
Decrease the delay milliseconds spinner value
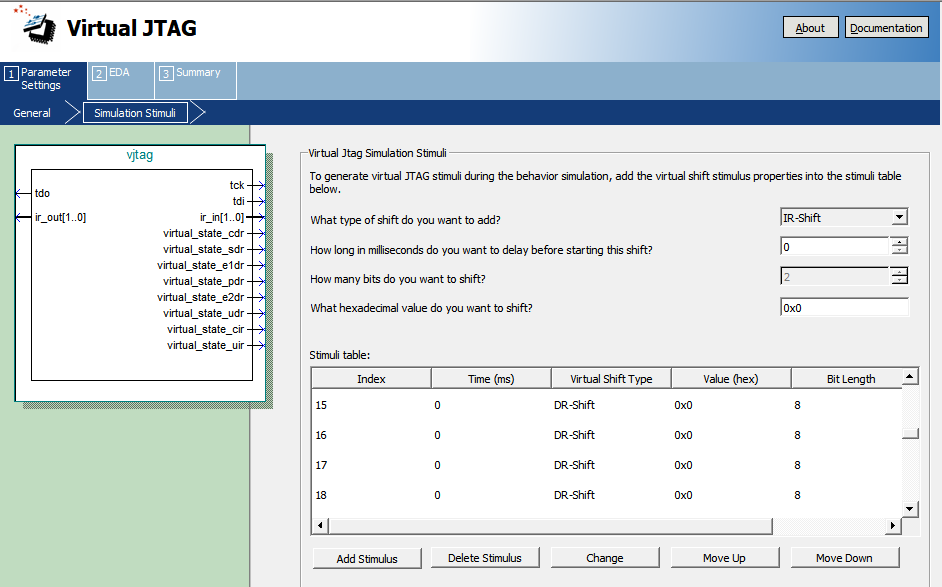pyautogui.click(x=899, y=251)
